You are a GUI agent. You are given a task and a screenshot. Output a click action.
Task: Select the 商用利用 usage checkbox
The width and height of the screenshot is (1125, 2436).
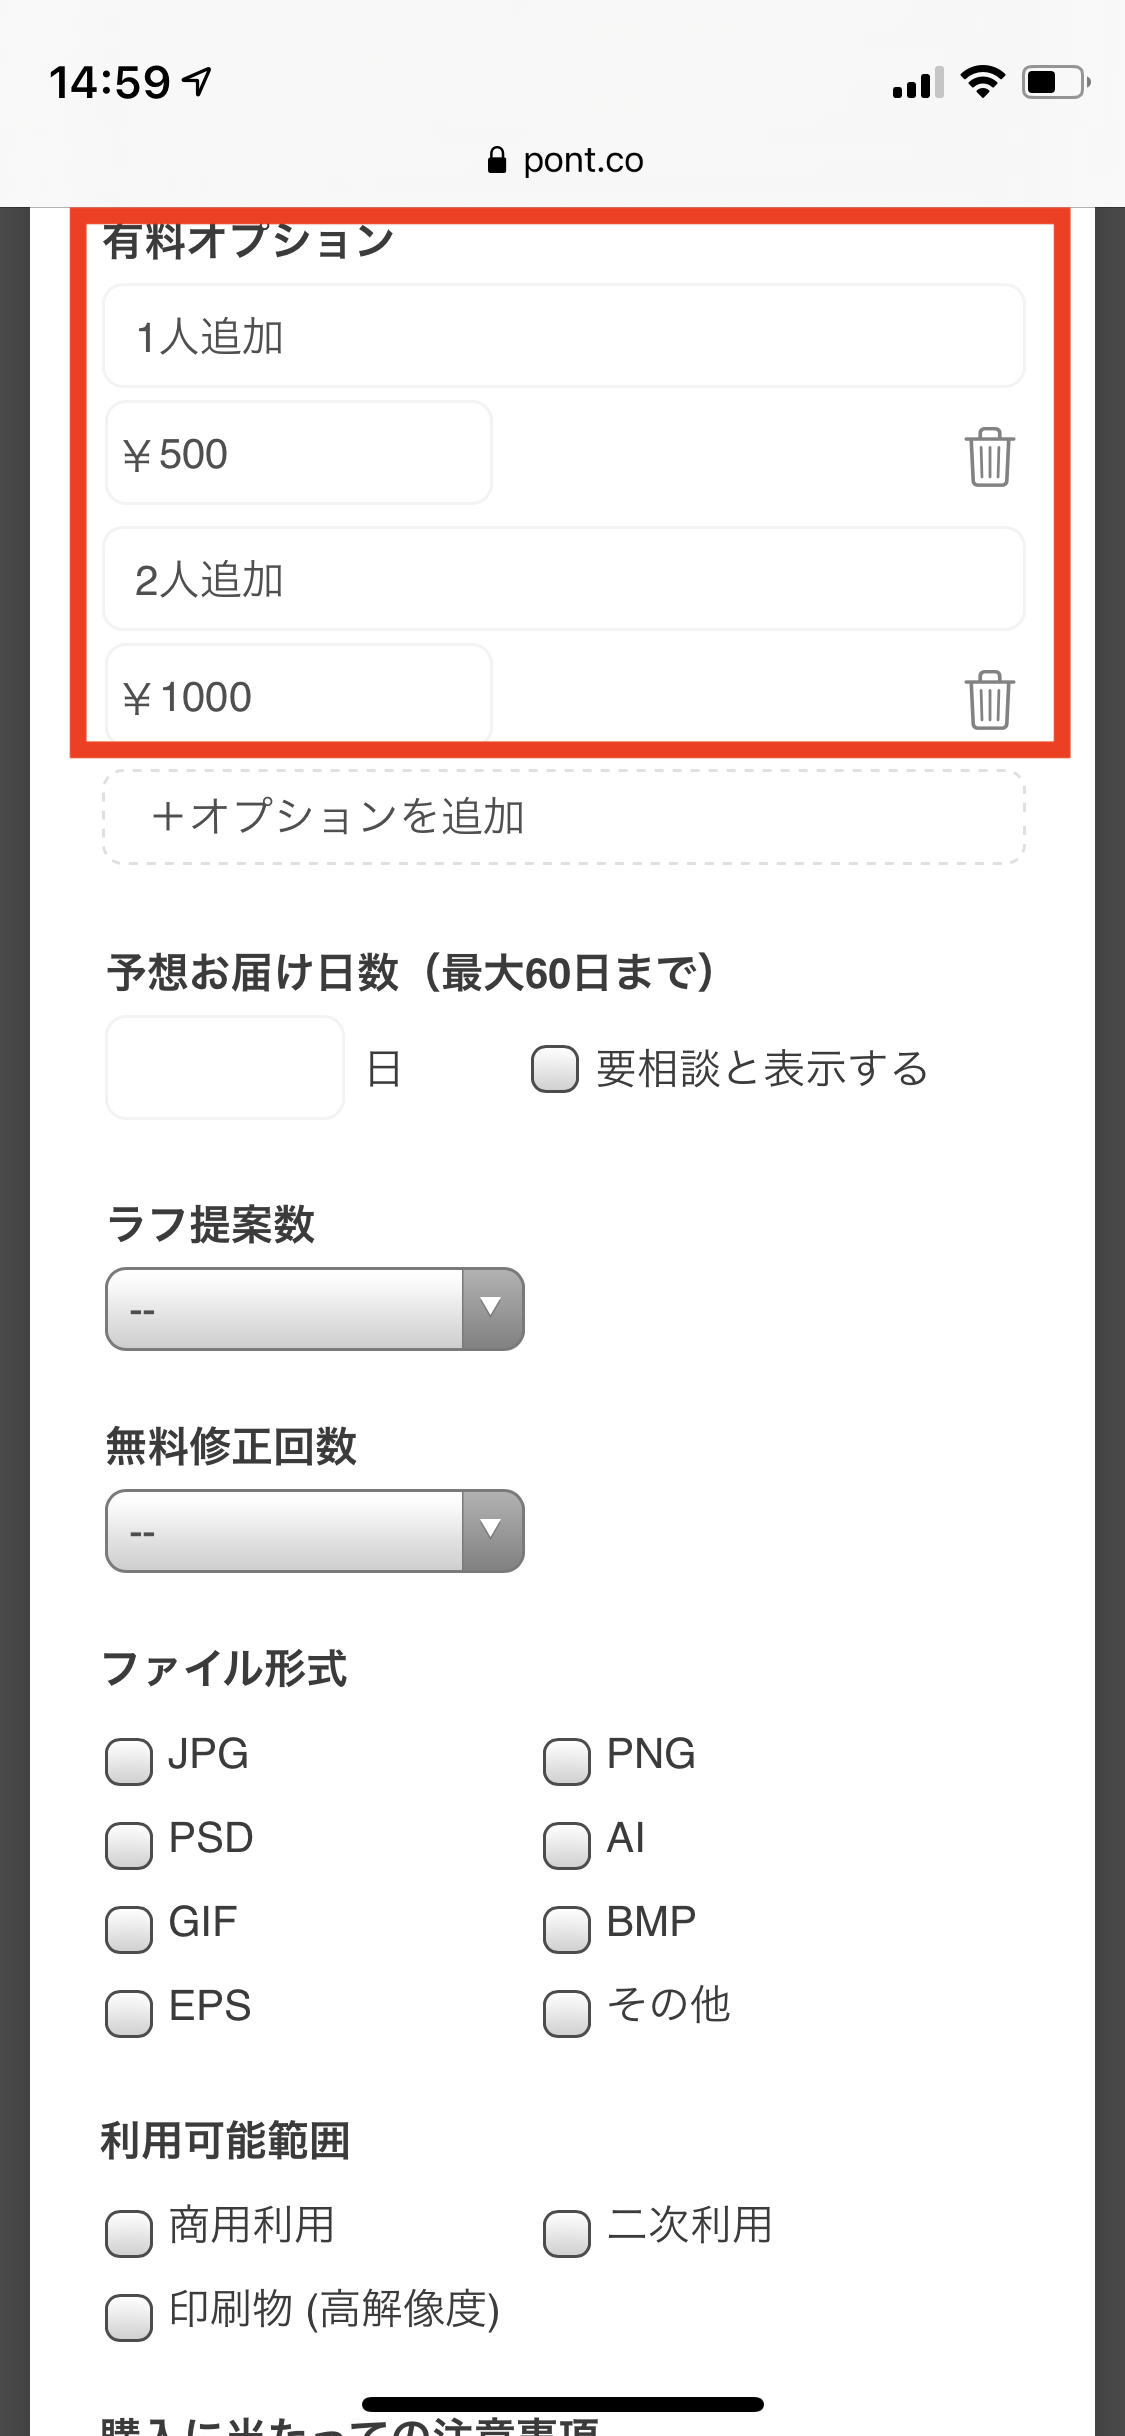[129, 2233]
